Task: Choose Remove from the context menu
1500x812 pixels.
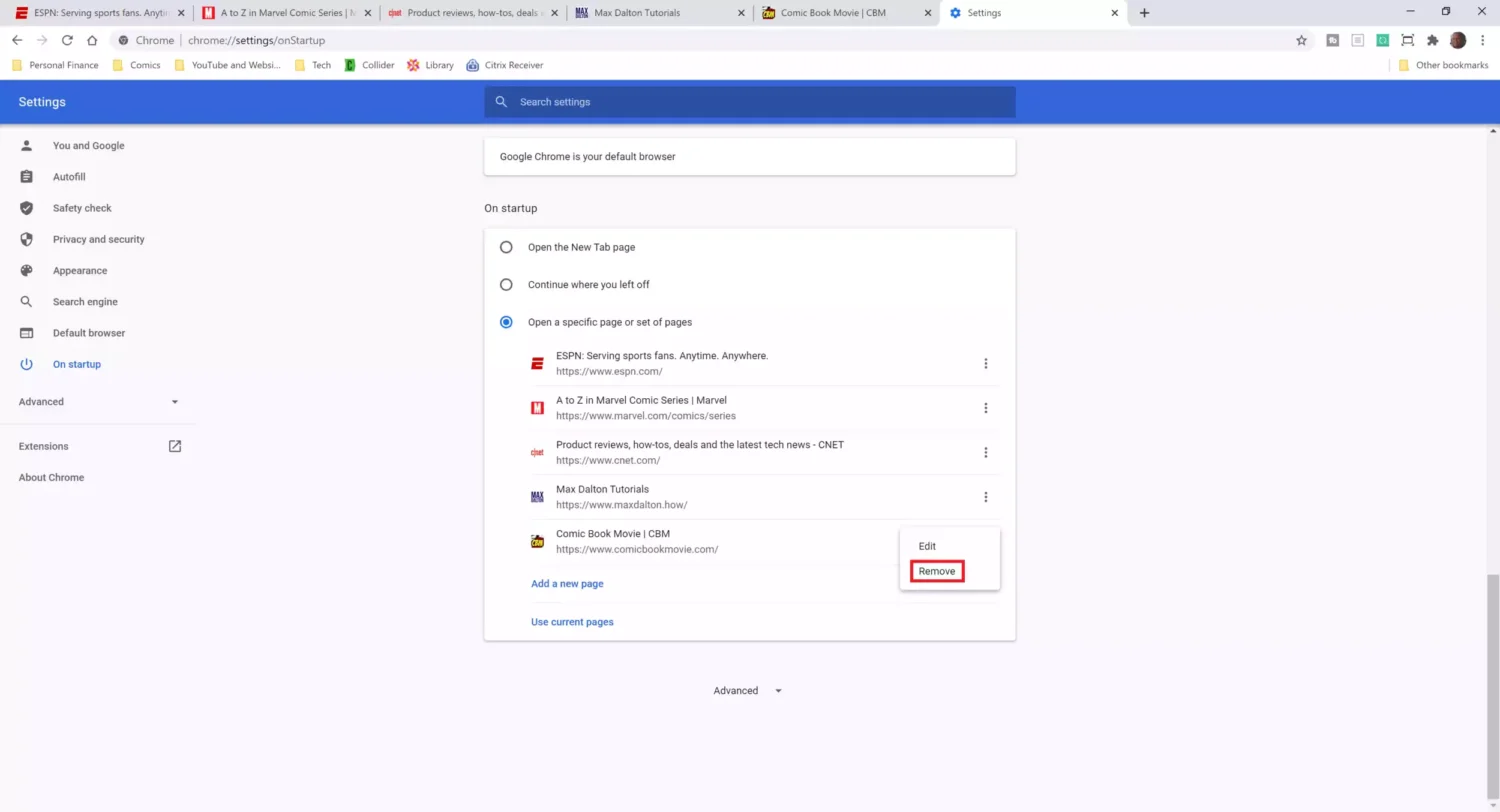Action: click(937, 572)
